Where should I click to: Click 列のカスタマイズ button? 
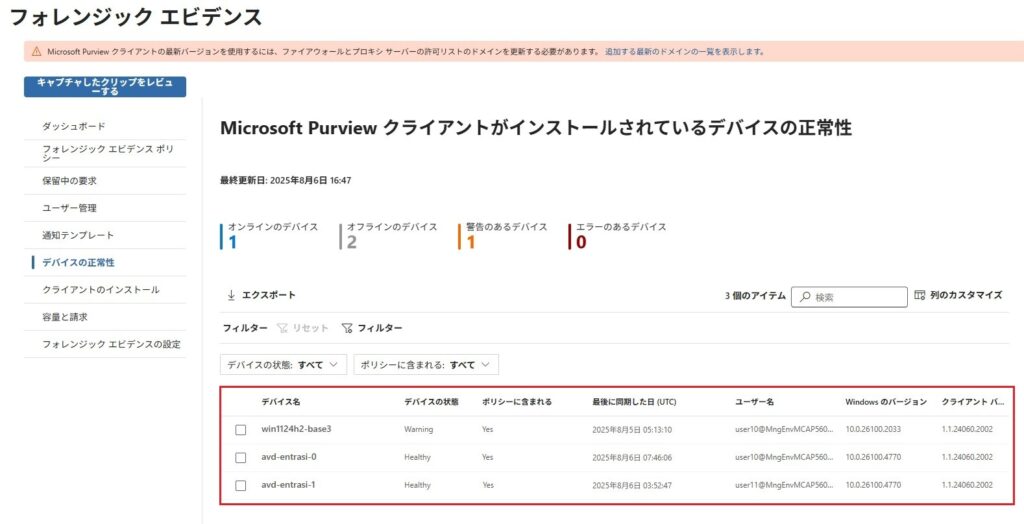click(x=958, y=295)
